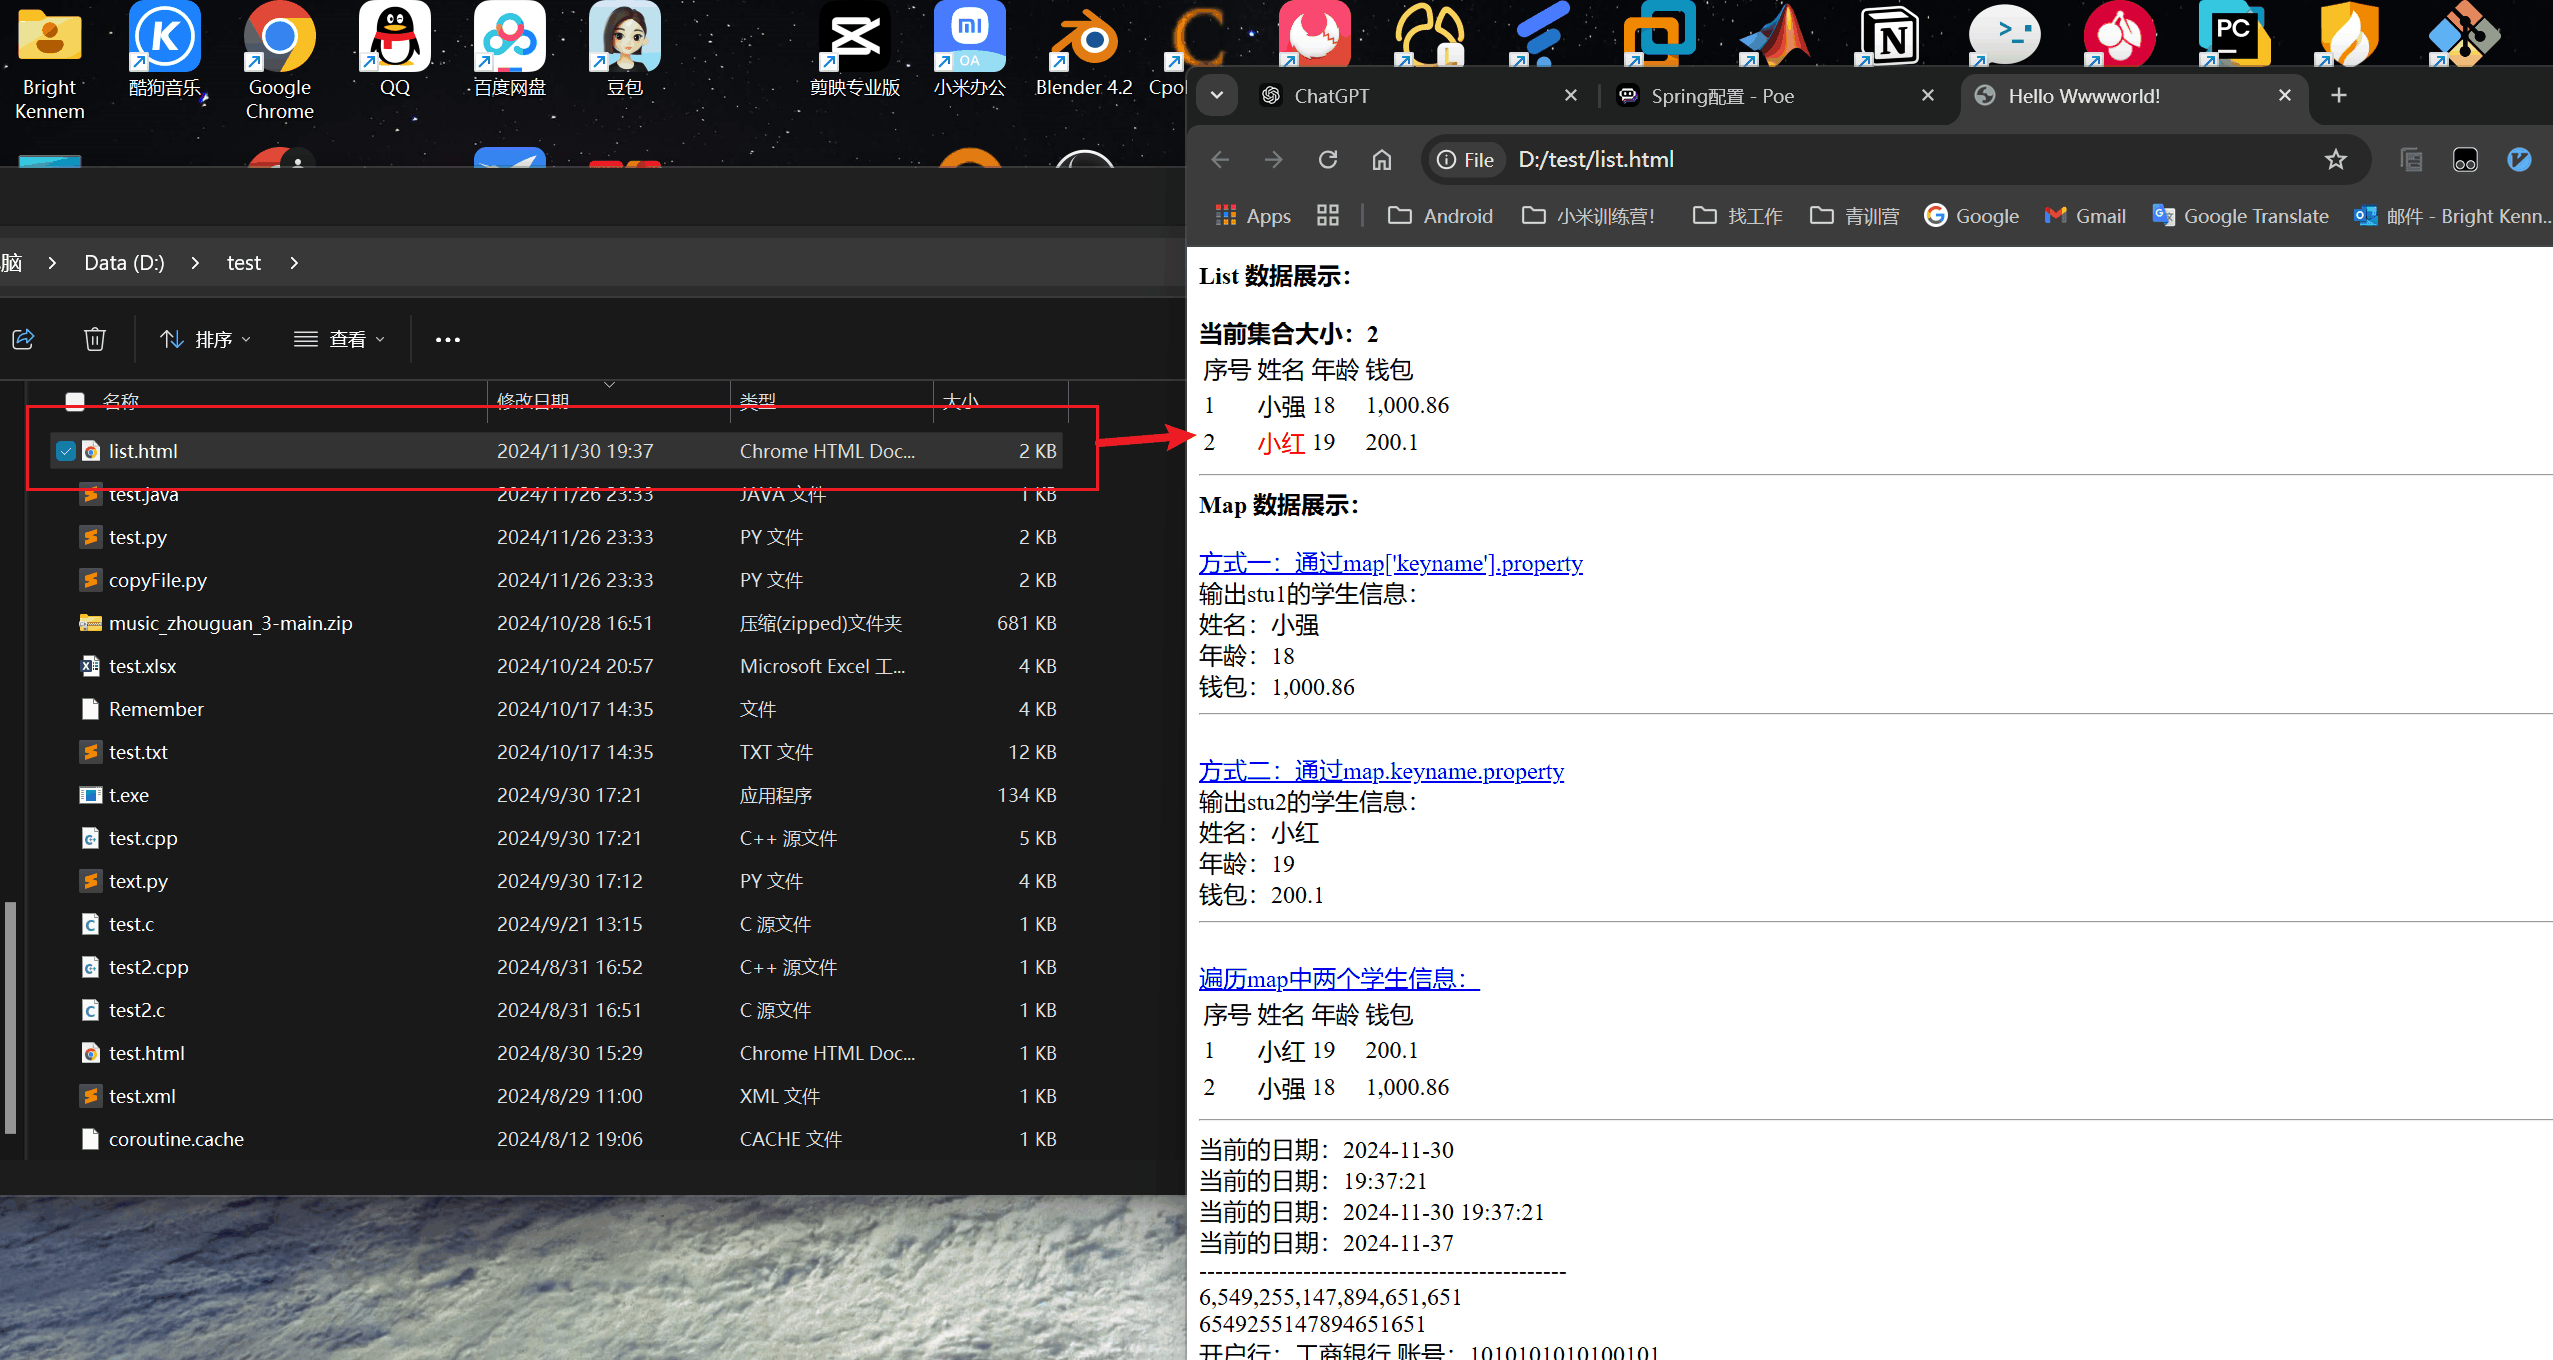Click the share icon in Explorer toolbar
2553x1360 pixels.
(x=24, y=339)
